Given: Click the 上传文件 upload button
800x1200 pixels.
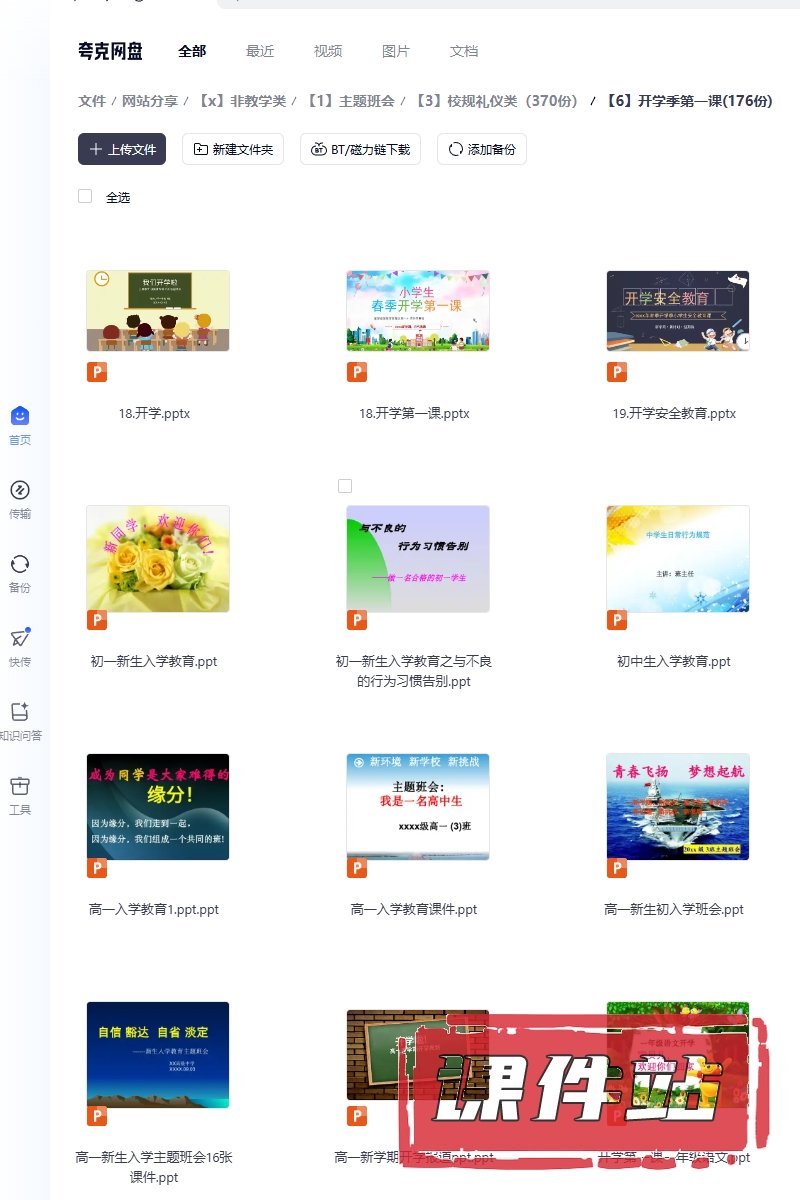Looking at the screenshot, I should pos(122,149).
